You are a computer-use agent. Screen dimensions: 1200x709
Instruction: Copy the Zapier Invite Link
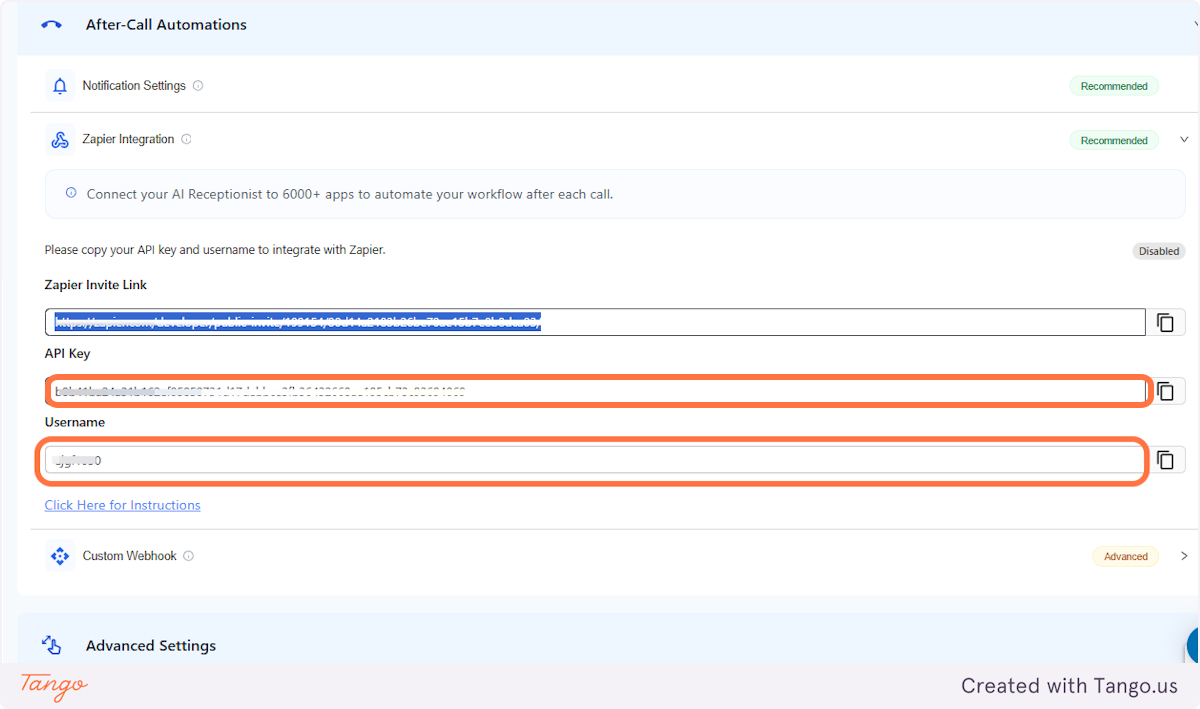pos(1165,322)
